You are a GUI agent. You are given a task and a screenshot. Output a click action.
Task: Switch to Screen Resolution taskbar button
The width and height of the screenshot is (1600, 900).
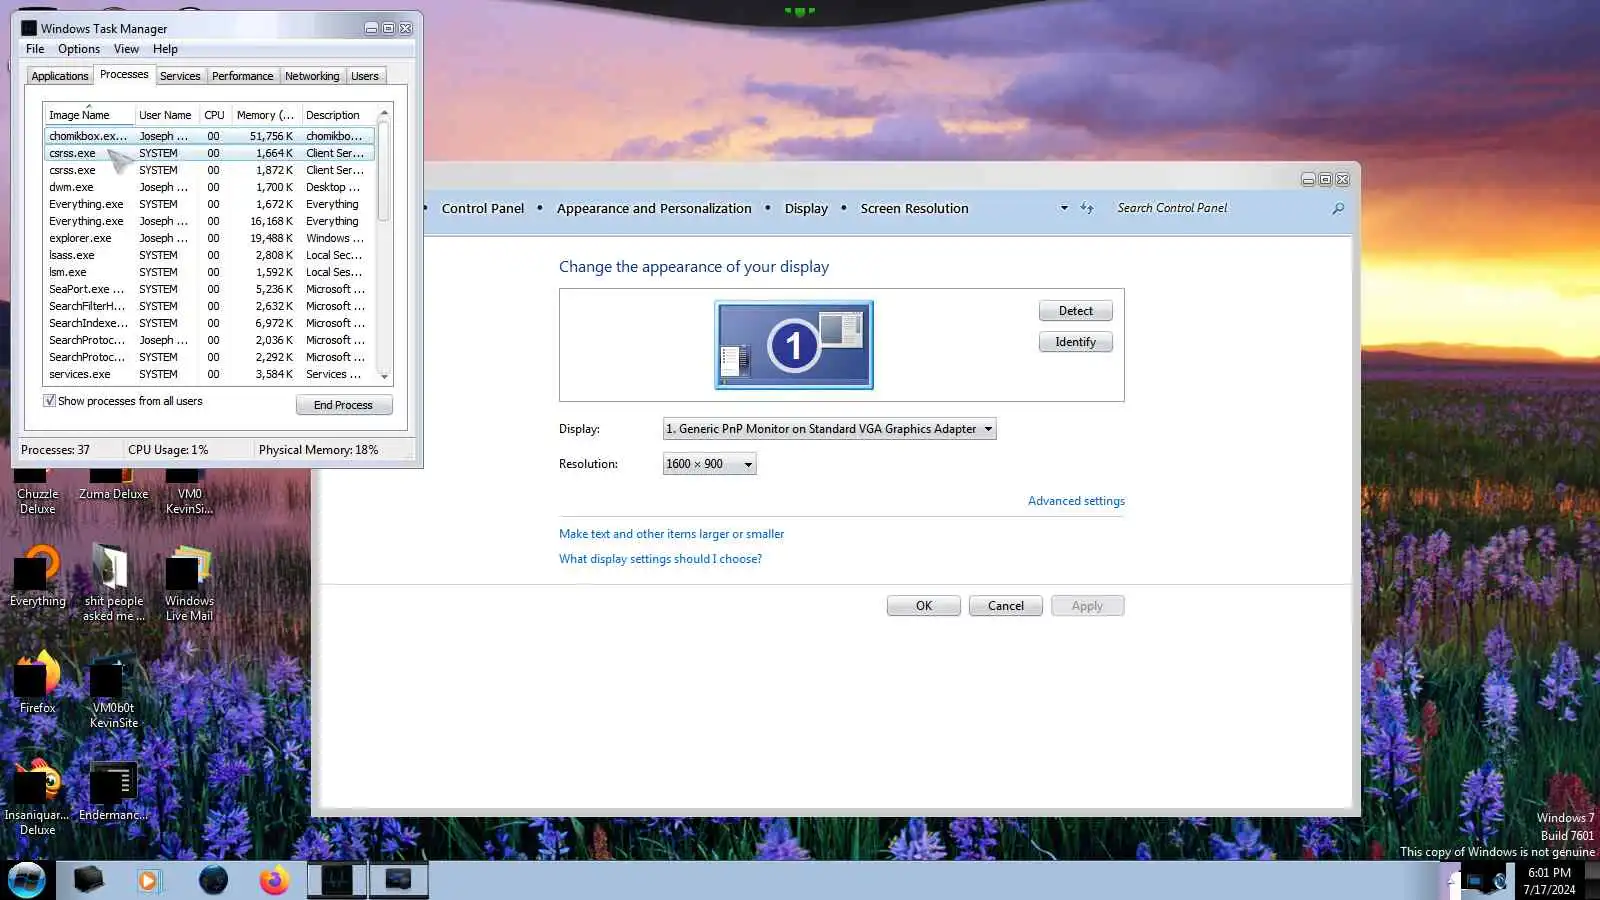(x=398, y=880)
